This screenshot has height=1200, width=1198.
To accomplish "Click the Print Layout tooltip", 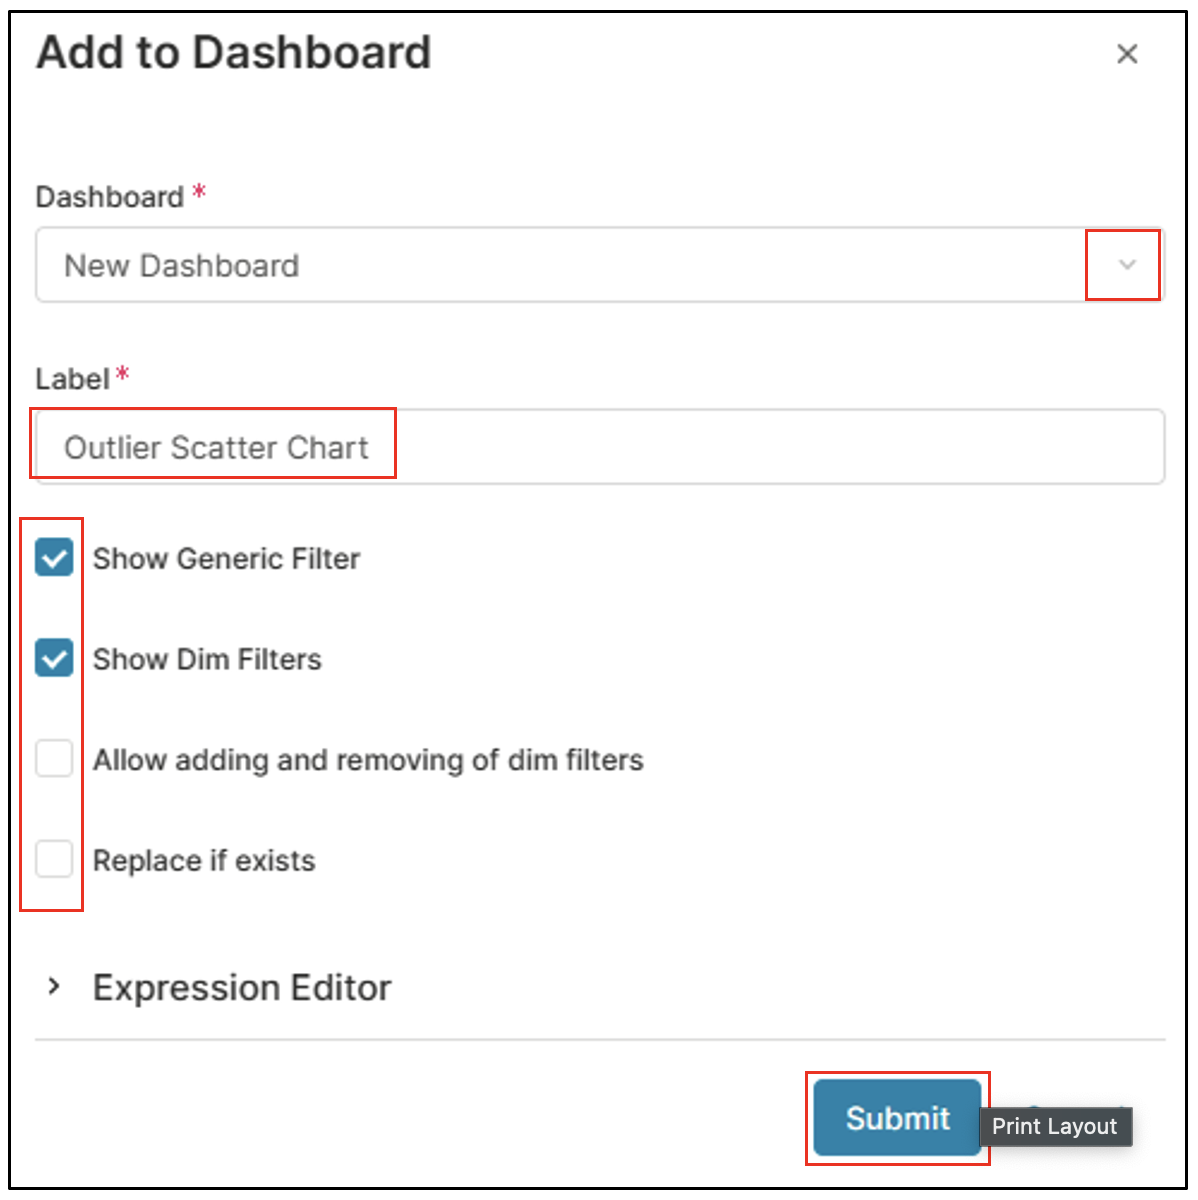I will (x=1054, y=1127).
